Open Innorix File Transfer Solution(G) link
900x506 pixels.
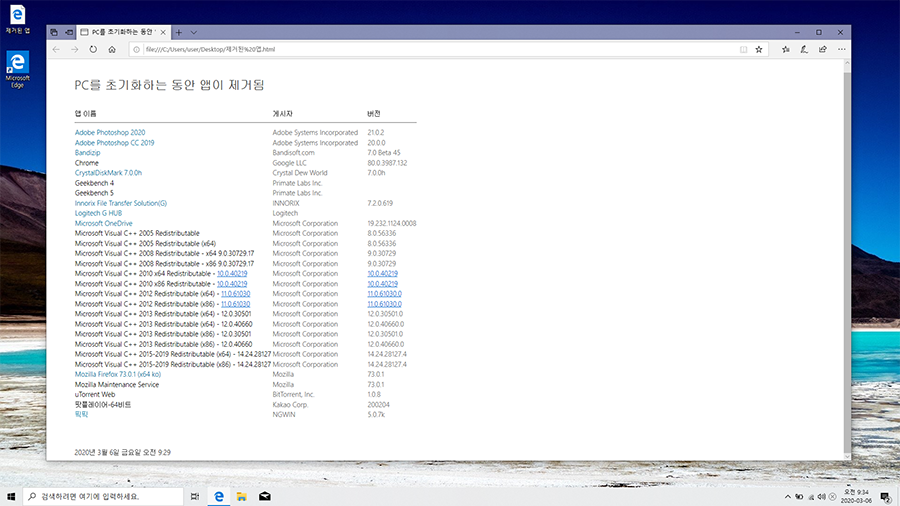(121, 203)
